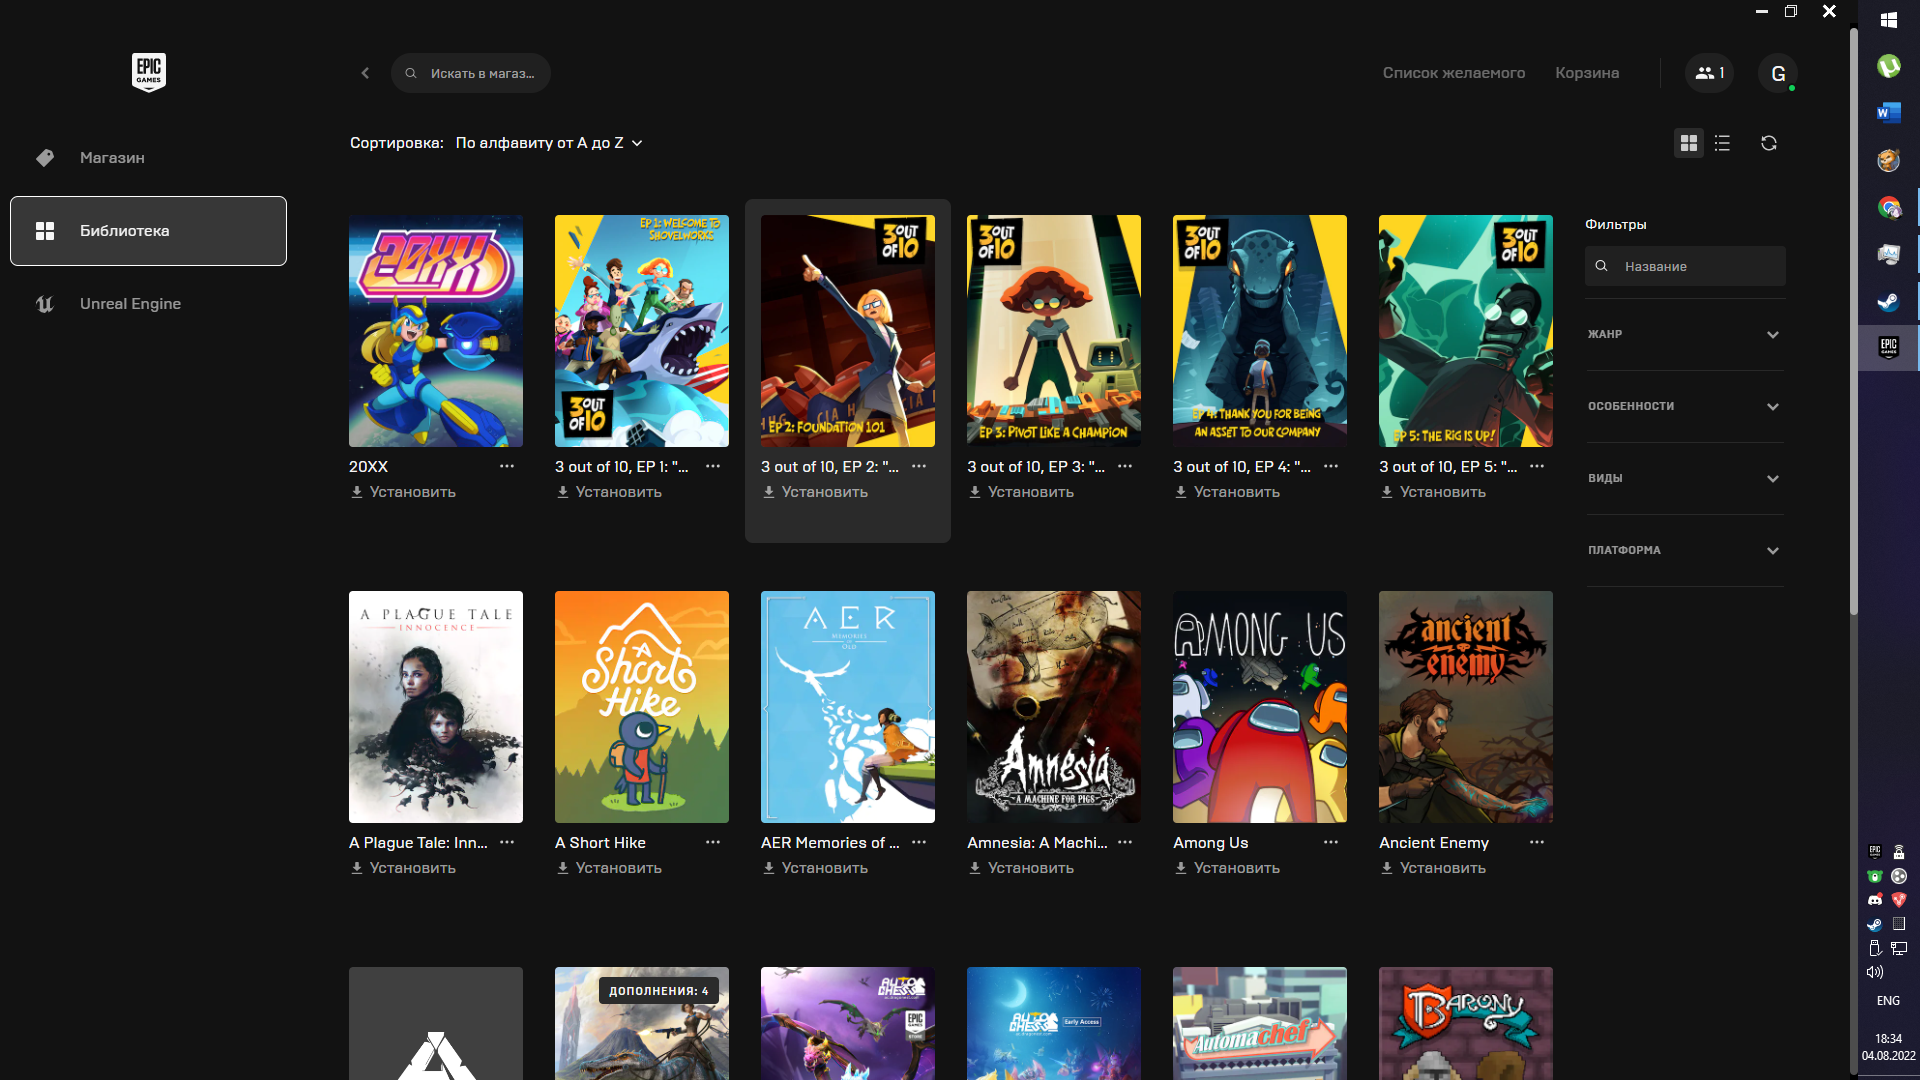The image size is (1920, 1080).
Task: Open Microsoft Word from the taskbar
Action: [1889, 112]
